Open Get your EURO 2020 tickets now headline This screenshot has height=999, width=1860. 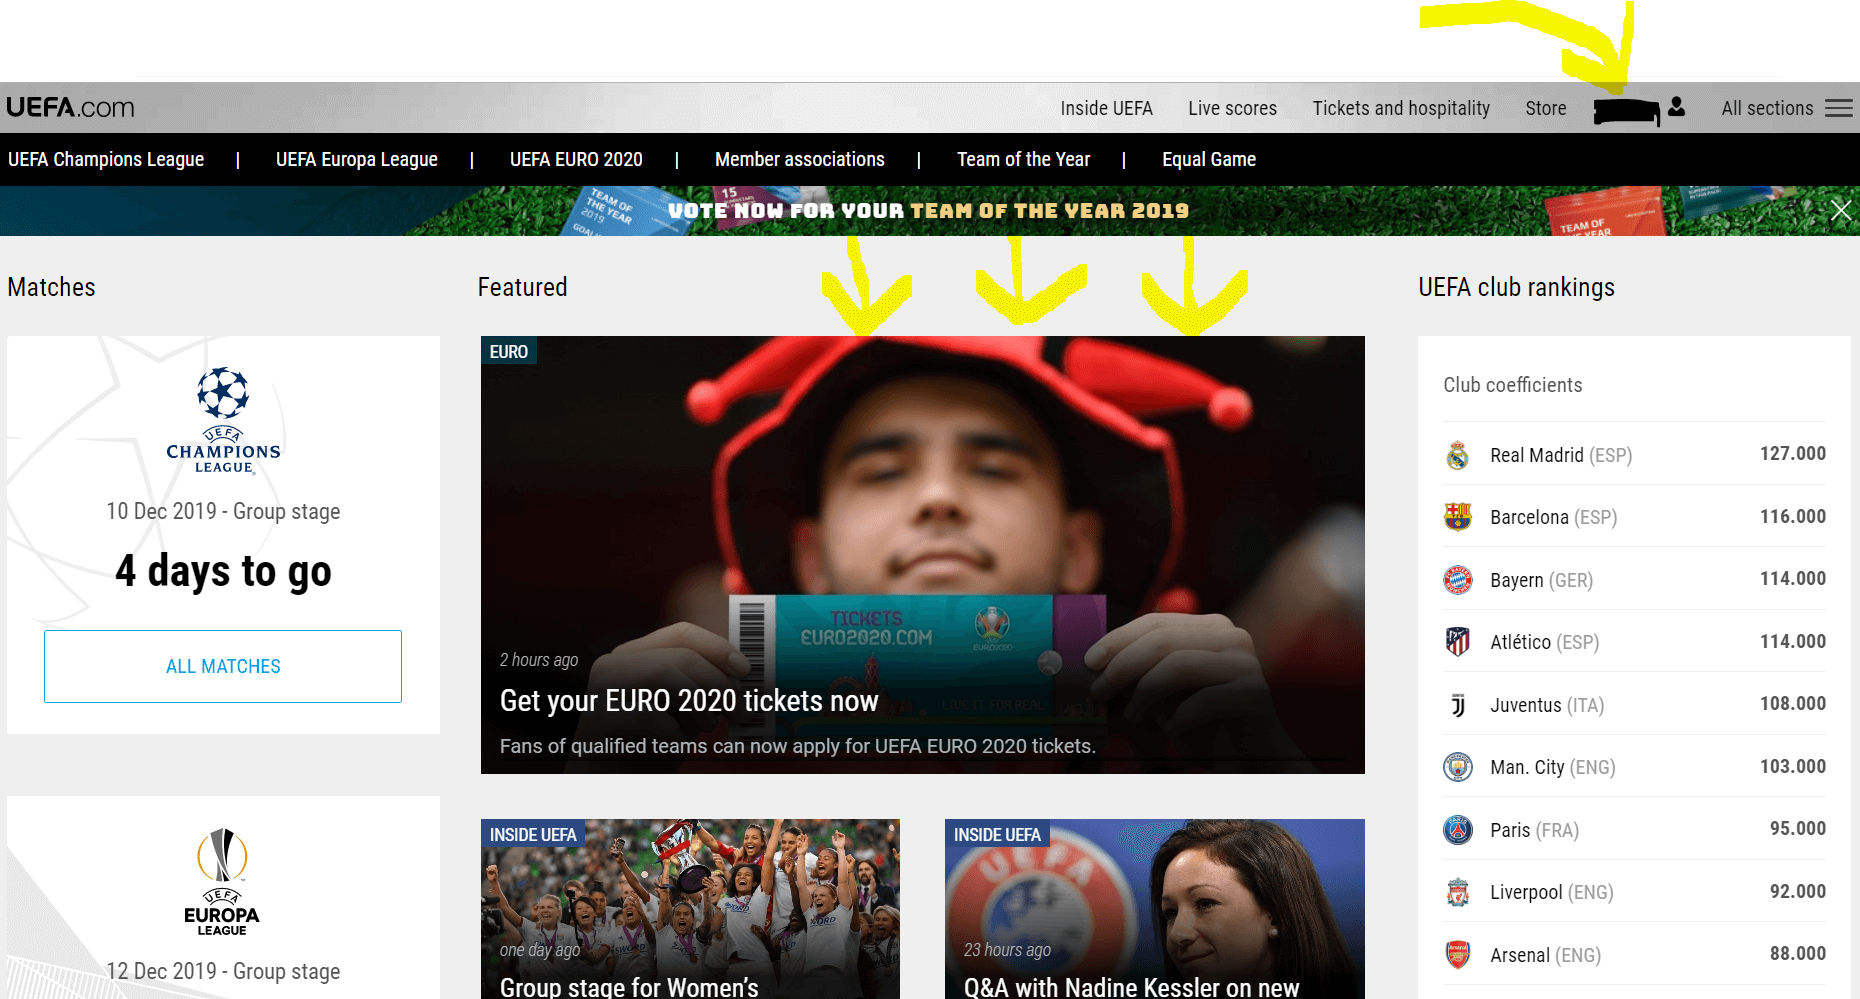689,701
